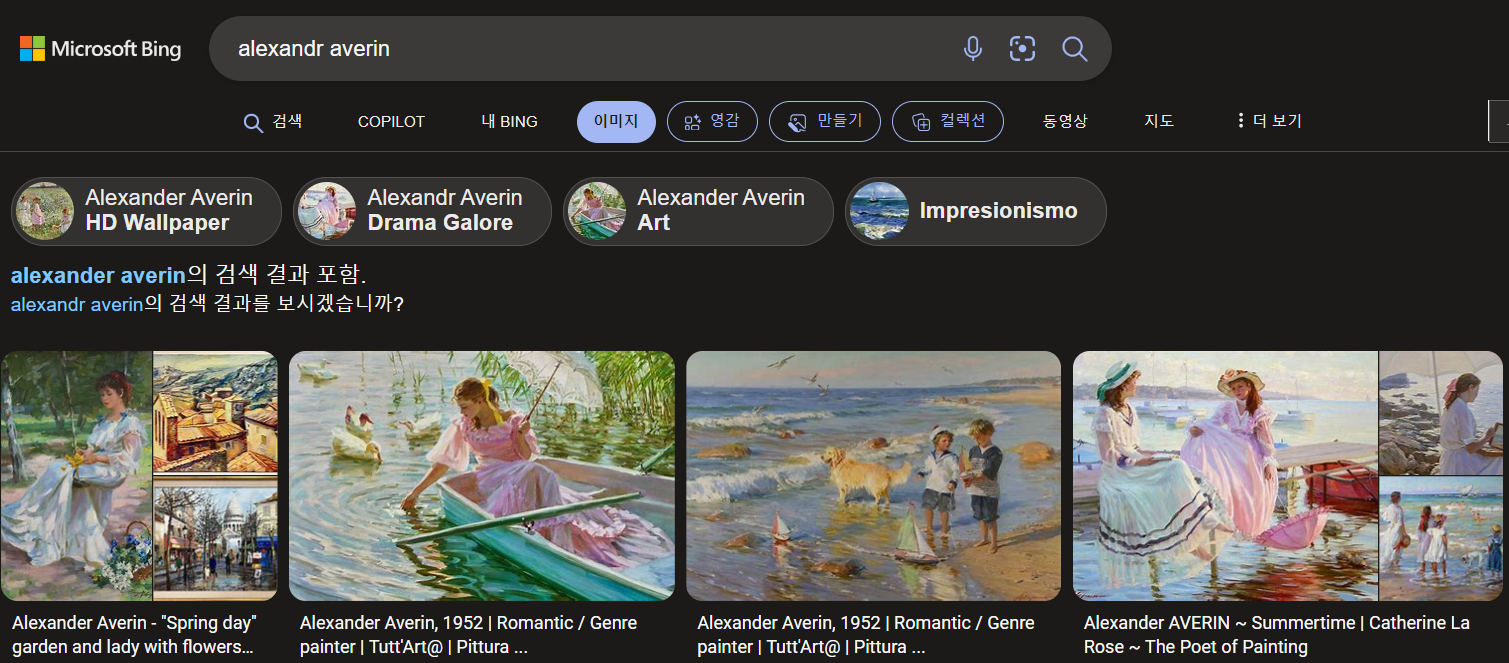Switch to the 동영상 tab
Screen dimensions: 1509x663
point(1065,122)
